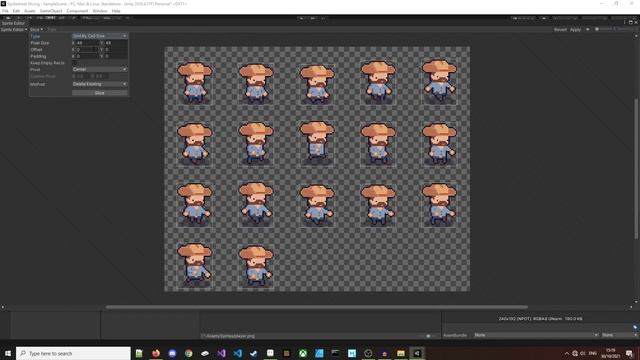Open the Sprite Editor mode dropdown
Viewport: 640px width, 360px height.
pos(14,29)
